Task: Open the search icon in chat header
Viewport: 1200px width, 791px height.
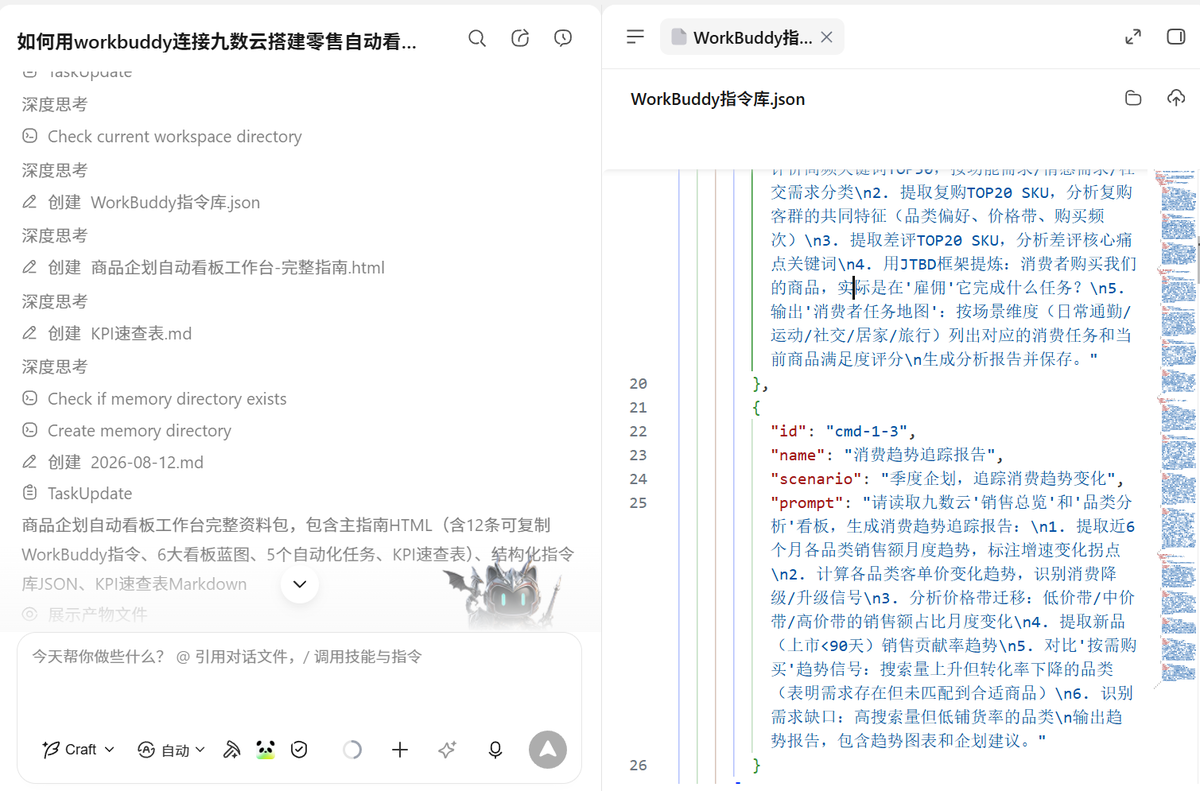Action: coord(477,38)
